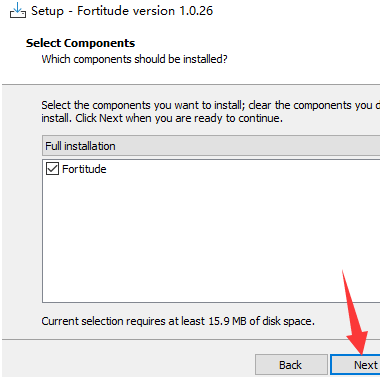Go back using the Back button
This screenshot has height=377, width=380.
point(291,365)
